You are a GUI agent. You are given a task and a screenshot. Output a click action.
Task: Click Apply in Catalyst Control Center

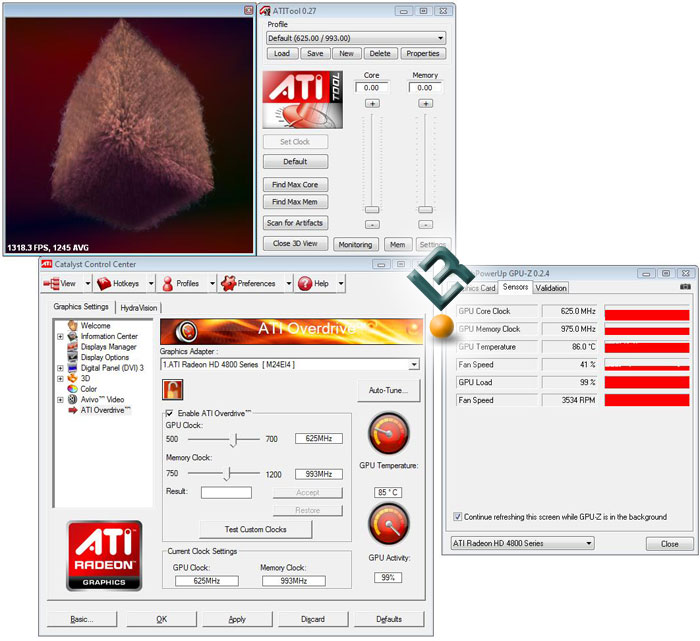pos(237,619)
